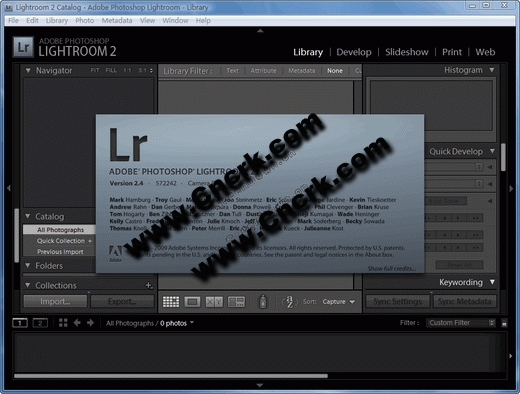The image size is (520, 394).
Task: Set Navigator zoom to FILL
Action: pyautogui.click(x=111, y=70)
